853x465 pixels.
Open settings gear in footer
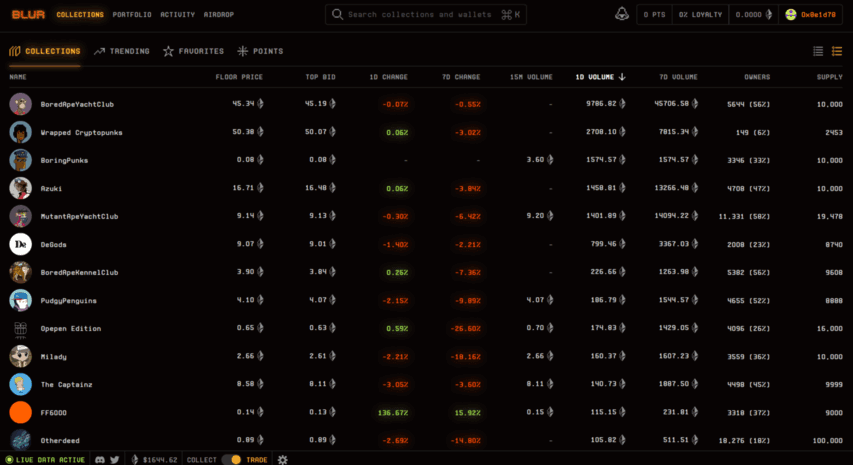coord(282,460)
